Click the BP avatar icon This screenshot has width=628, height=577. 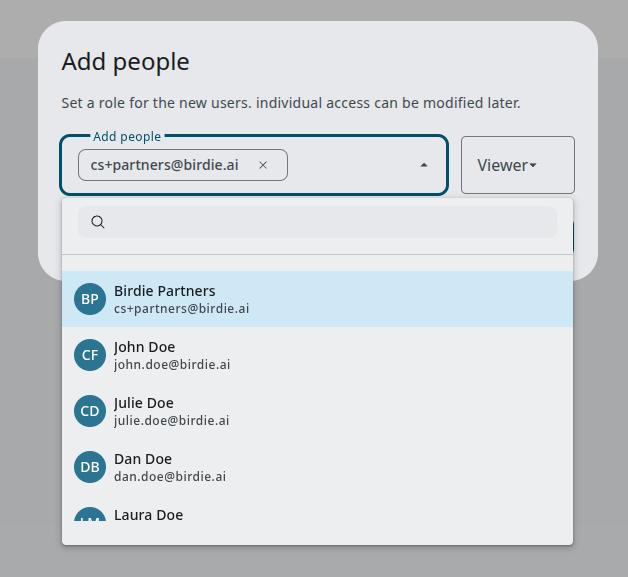(90, 299)
